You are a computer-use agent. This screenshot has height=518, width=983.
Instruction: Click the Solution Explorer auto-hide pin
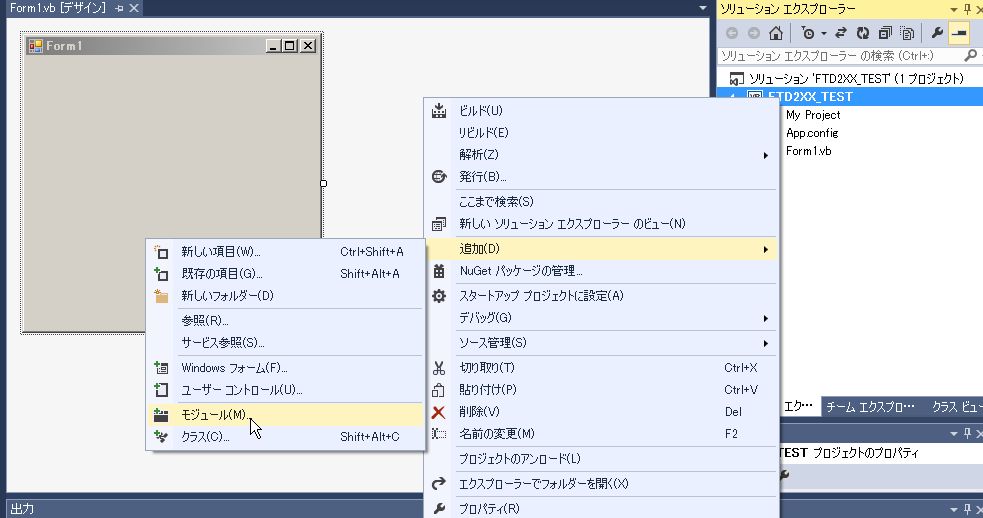[967, 9]
